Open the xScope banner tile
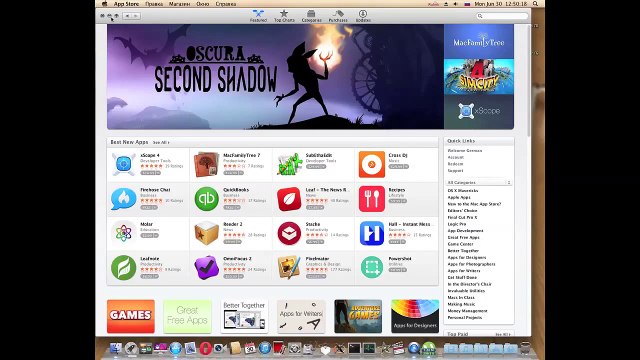Viewport: 640px width, 360px height. (479, 112)
